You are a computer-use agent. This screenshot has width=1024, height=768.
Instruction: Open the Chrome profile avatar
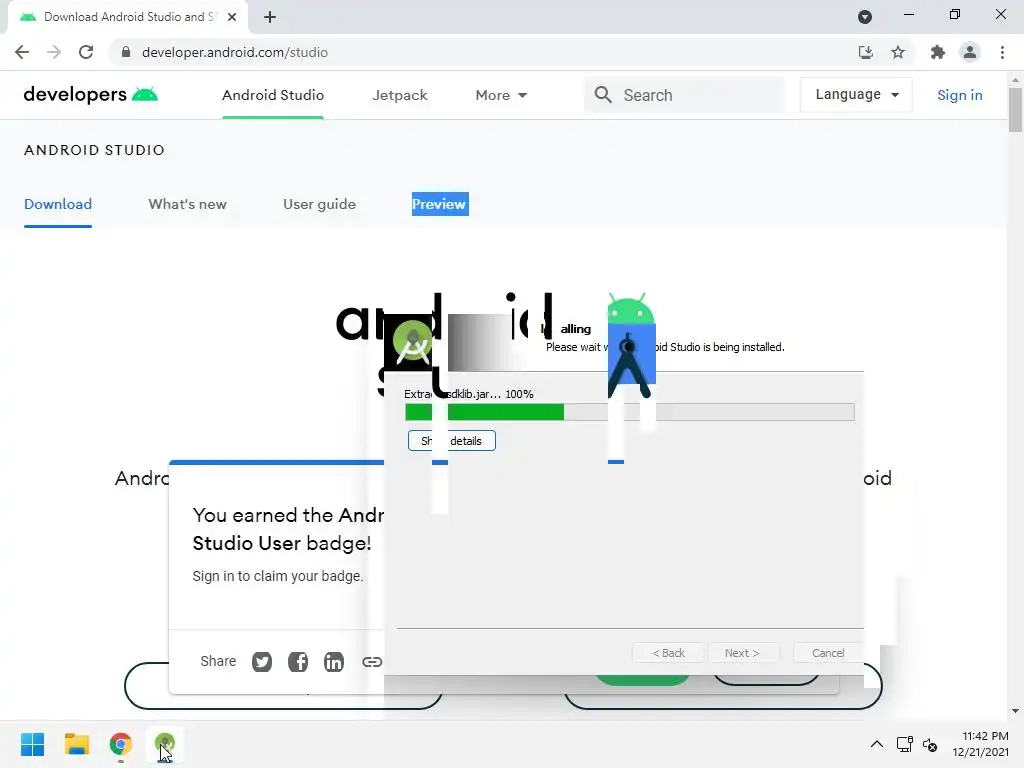tap(970, 52)
